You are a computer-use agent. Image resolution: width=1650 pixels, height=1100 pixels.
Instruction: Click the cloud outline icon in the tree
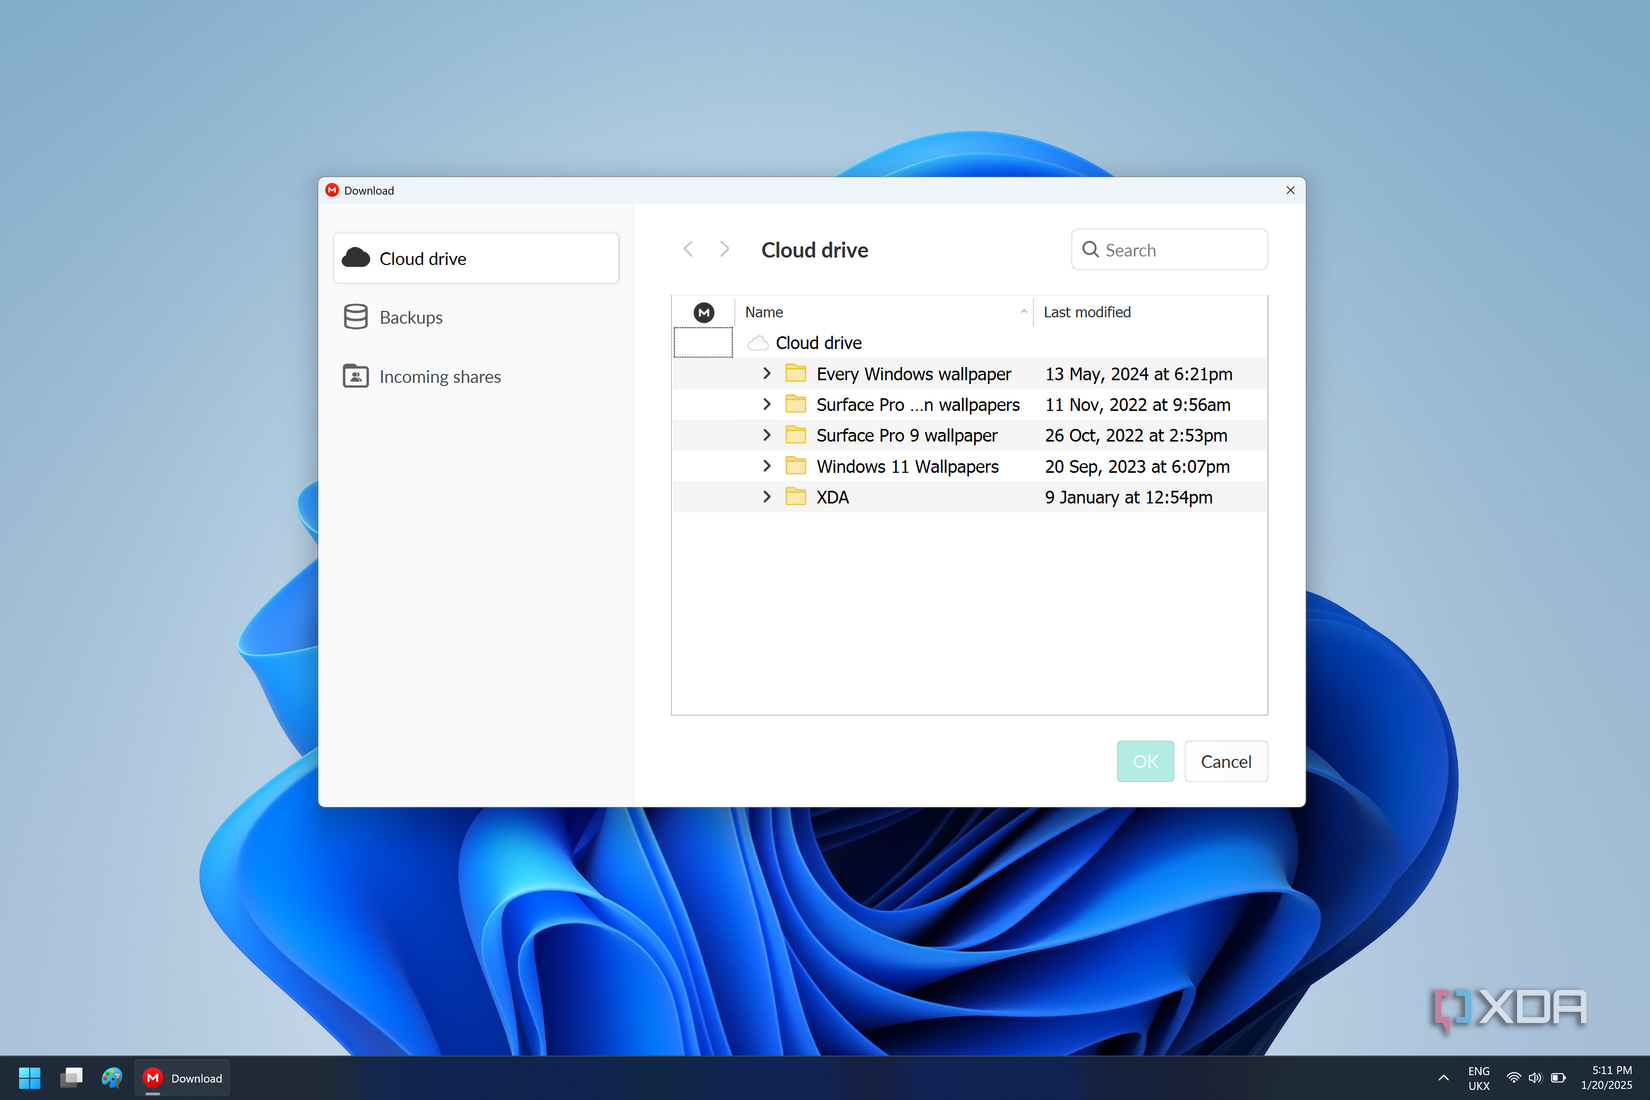click(x=758, y=342)
